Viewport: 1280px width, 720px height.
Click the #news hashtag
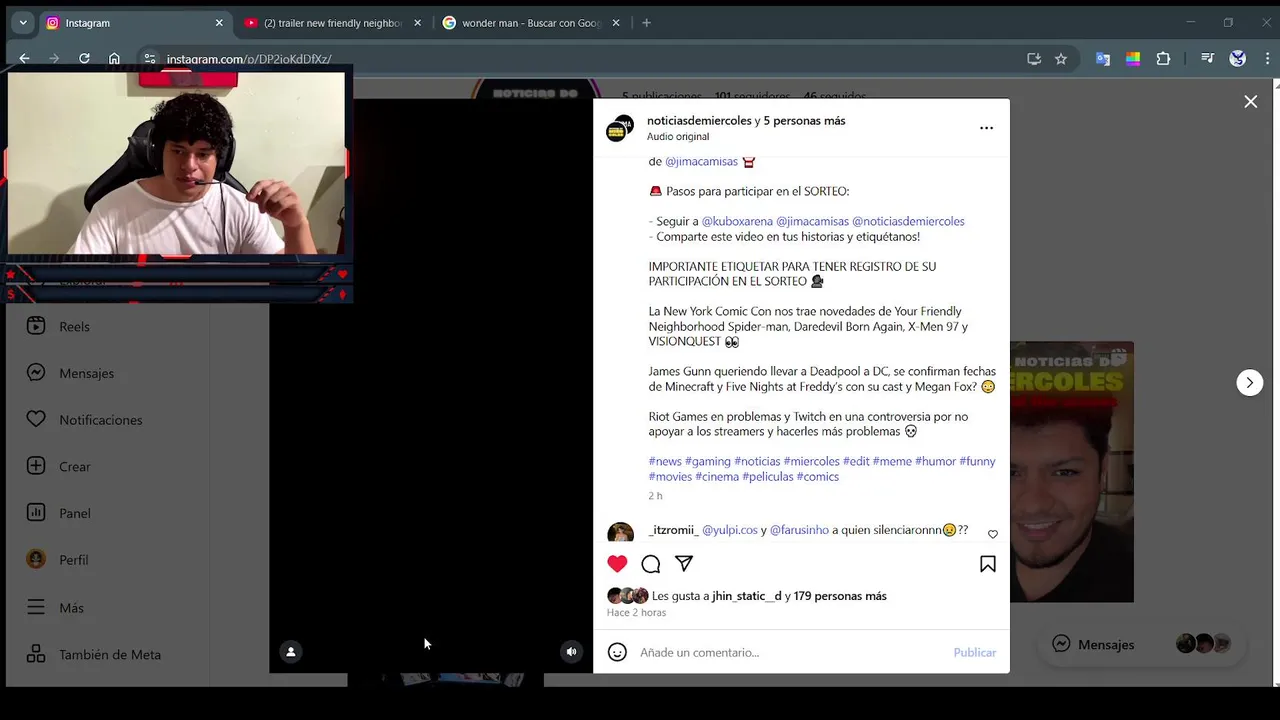point(665,461)
